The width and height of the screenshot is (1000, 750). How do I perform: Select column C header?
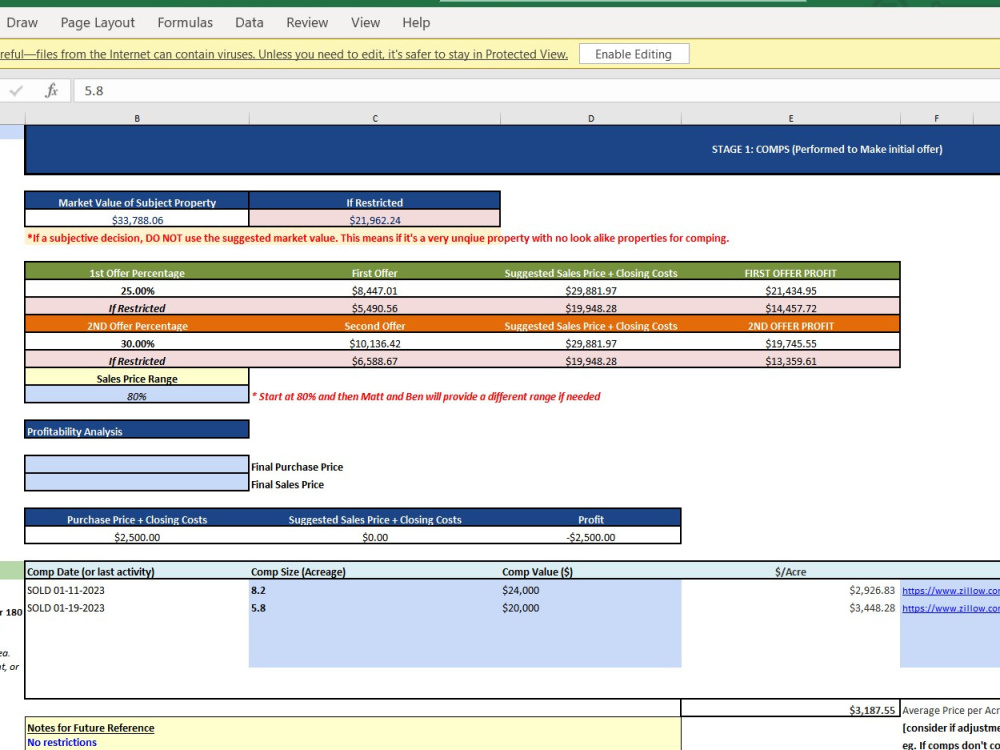coord(375,118)
